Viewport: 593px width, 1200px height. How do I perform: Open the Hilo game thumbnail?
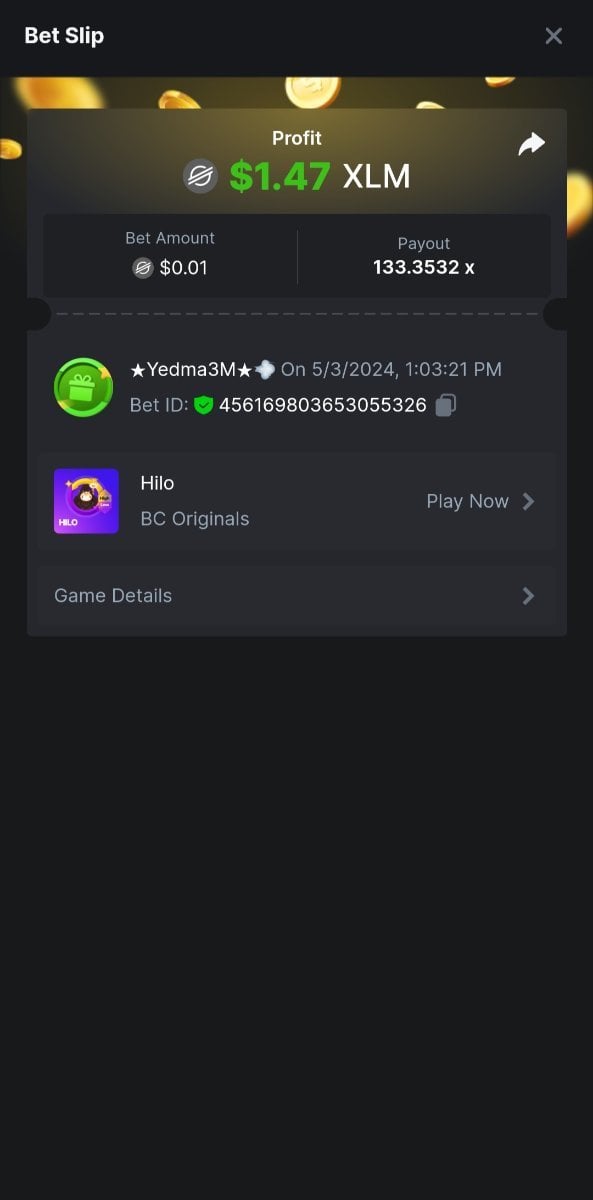tap(86, 501)
